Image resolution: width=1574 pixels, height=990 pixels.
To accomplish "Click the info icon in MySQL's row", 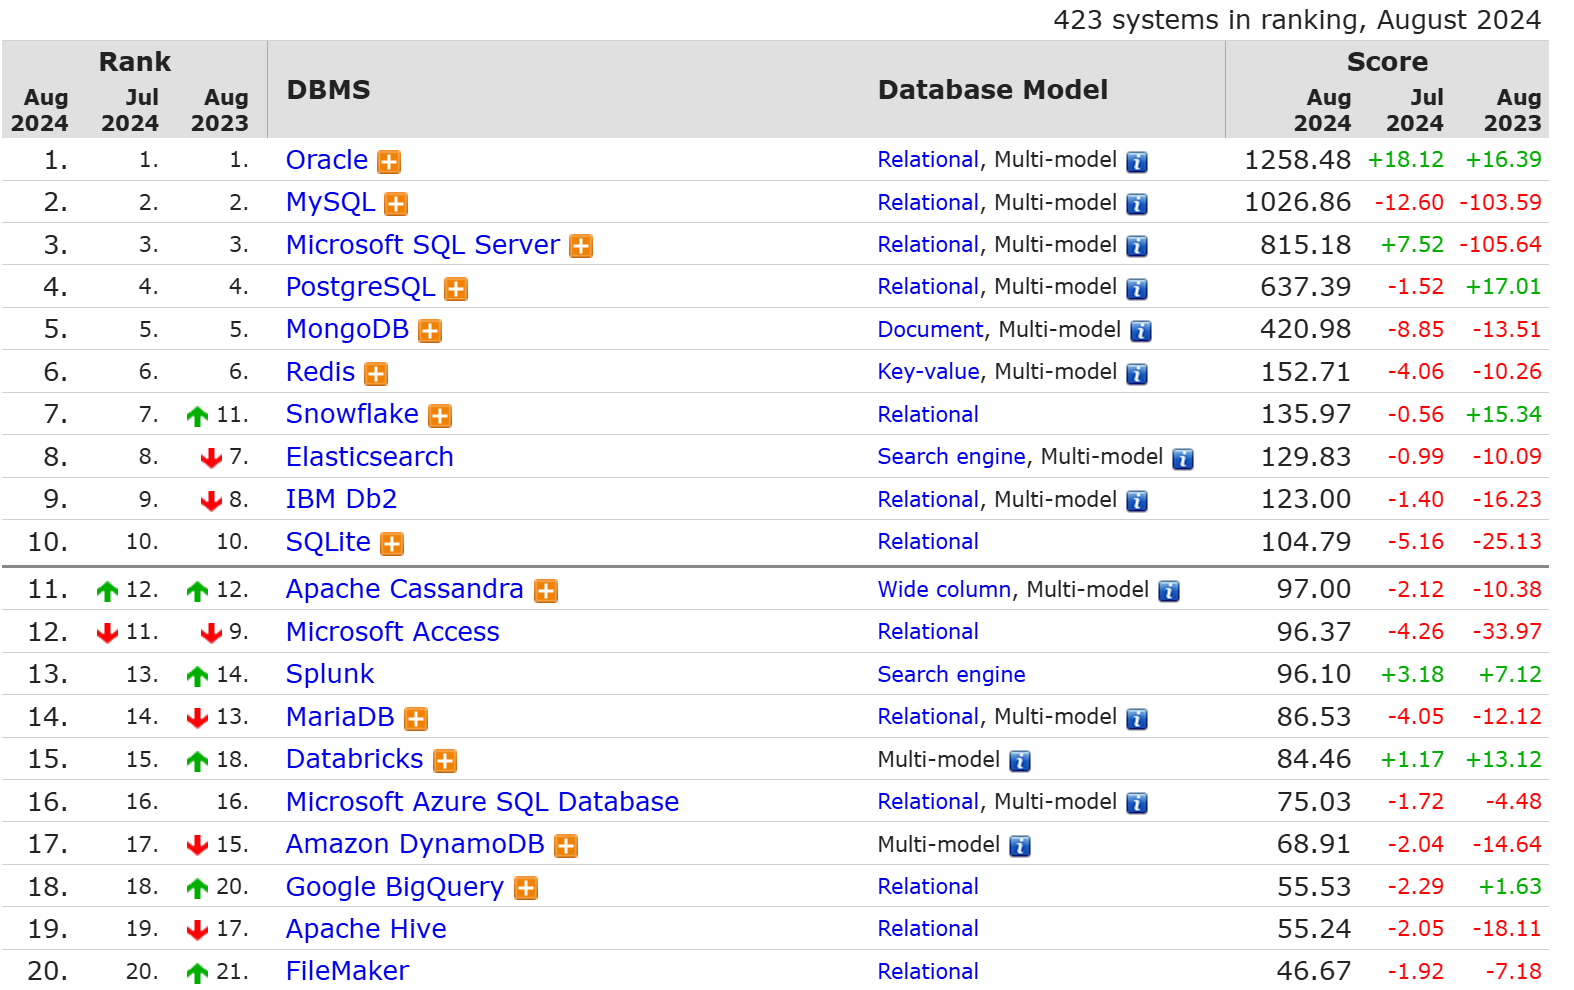I will pyautogui.click(x=1137, y=204).
